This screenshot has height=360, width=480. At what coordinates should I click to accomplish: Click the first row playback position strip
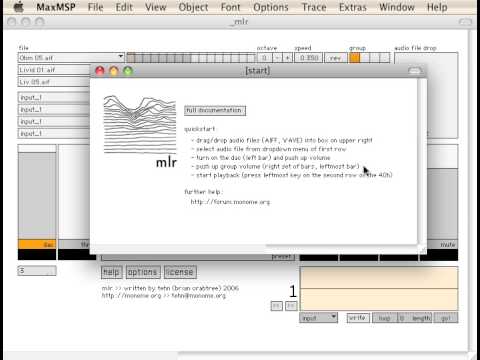(191, 58)
